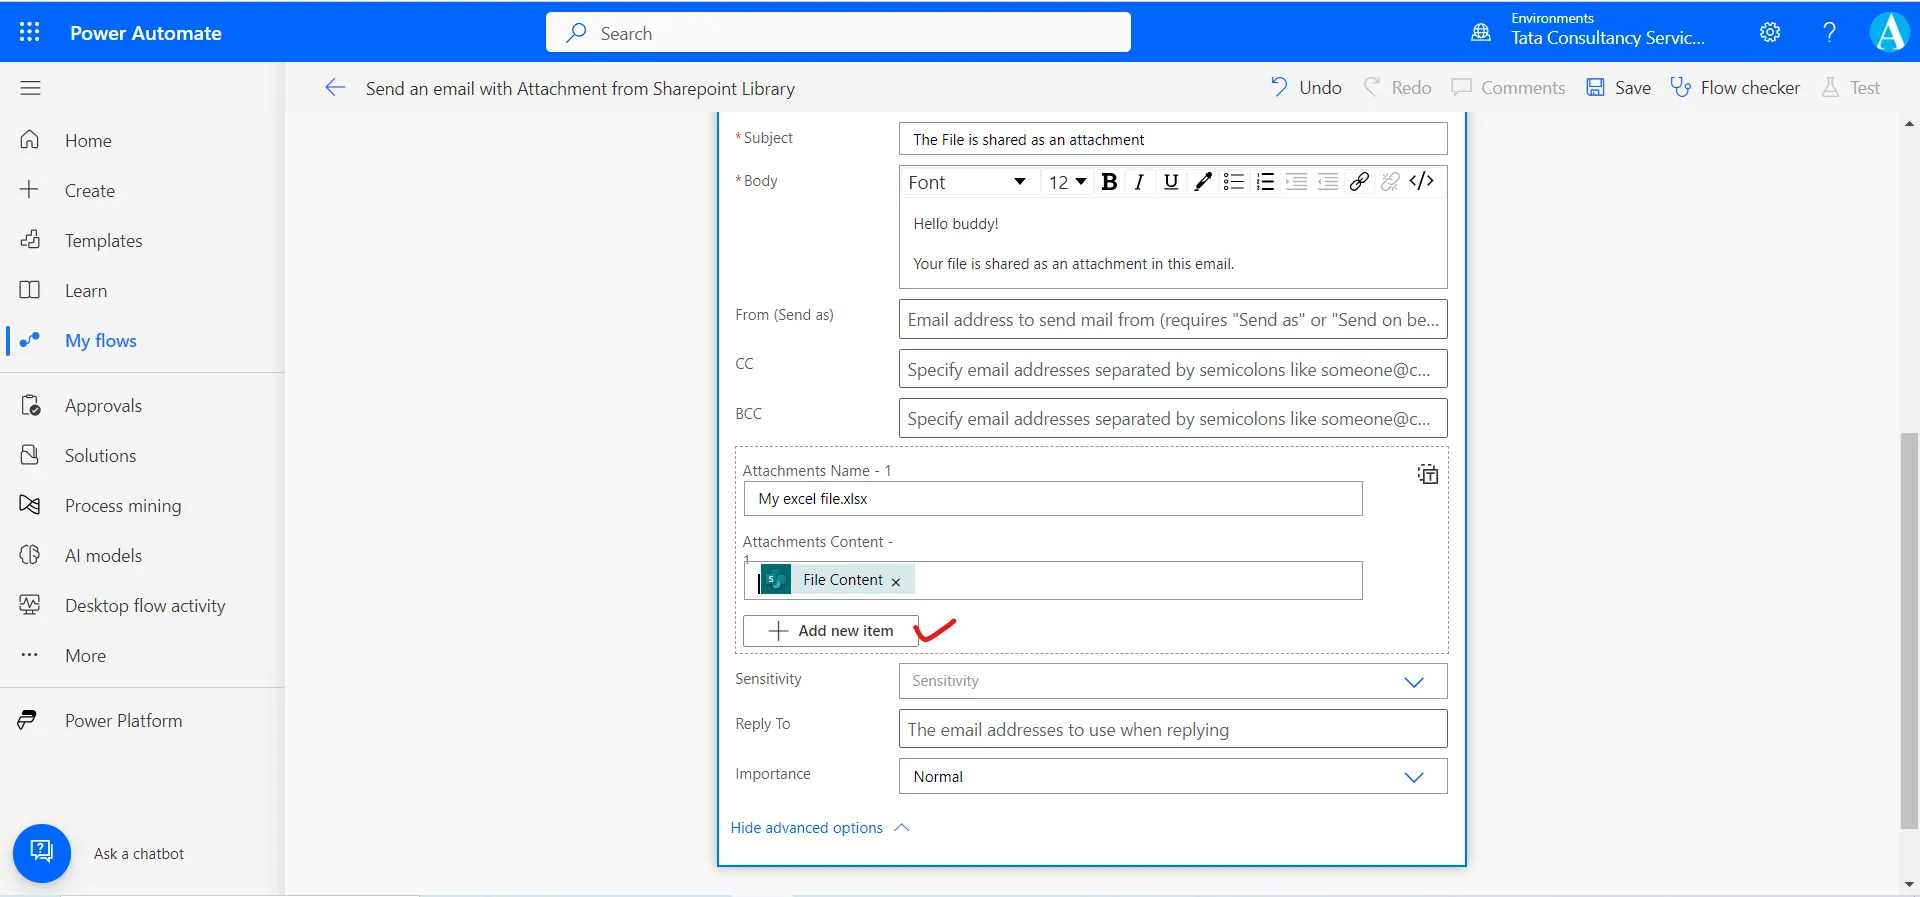The image size is (1920, 897).
Task: Collapse the left navigation hamburger menu
Action: 30,88
